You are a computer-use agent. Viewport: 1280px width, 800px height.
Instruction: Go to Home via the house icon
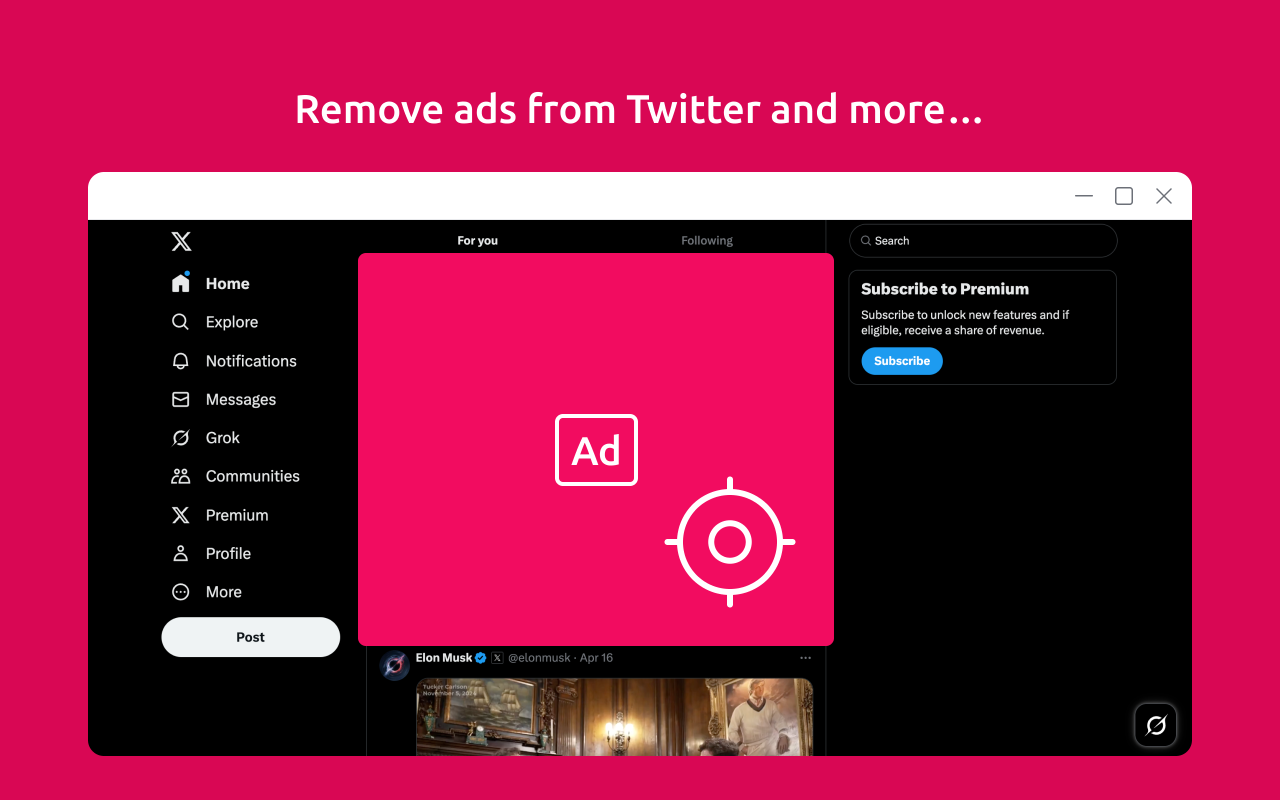[x=181, y=283]
